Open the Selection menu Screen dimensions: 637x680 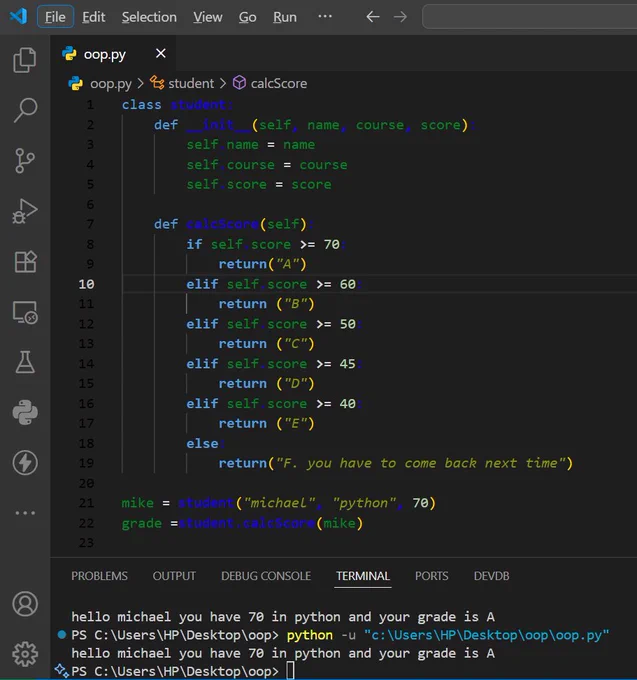point(149,17)
